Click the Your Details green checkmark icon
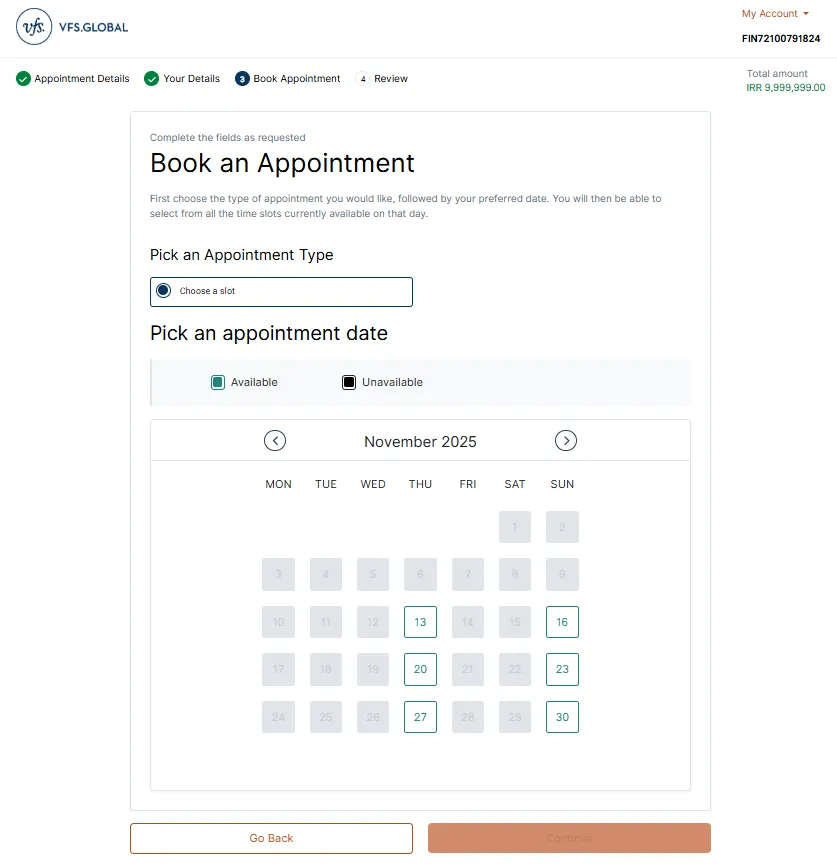The image size is (837, 866). (x=152, y=79)
